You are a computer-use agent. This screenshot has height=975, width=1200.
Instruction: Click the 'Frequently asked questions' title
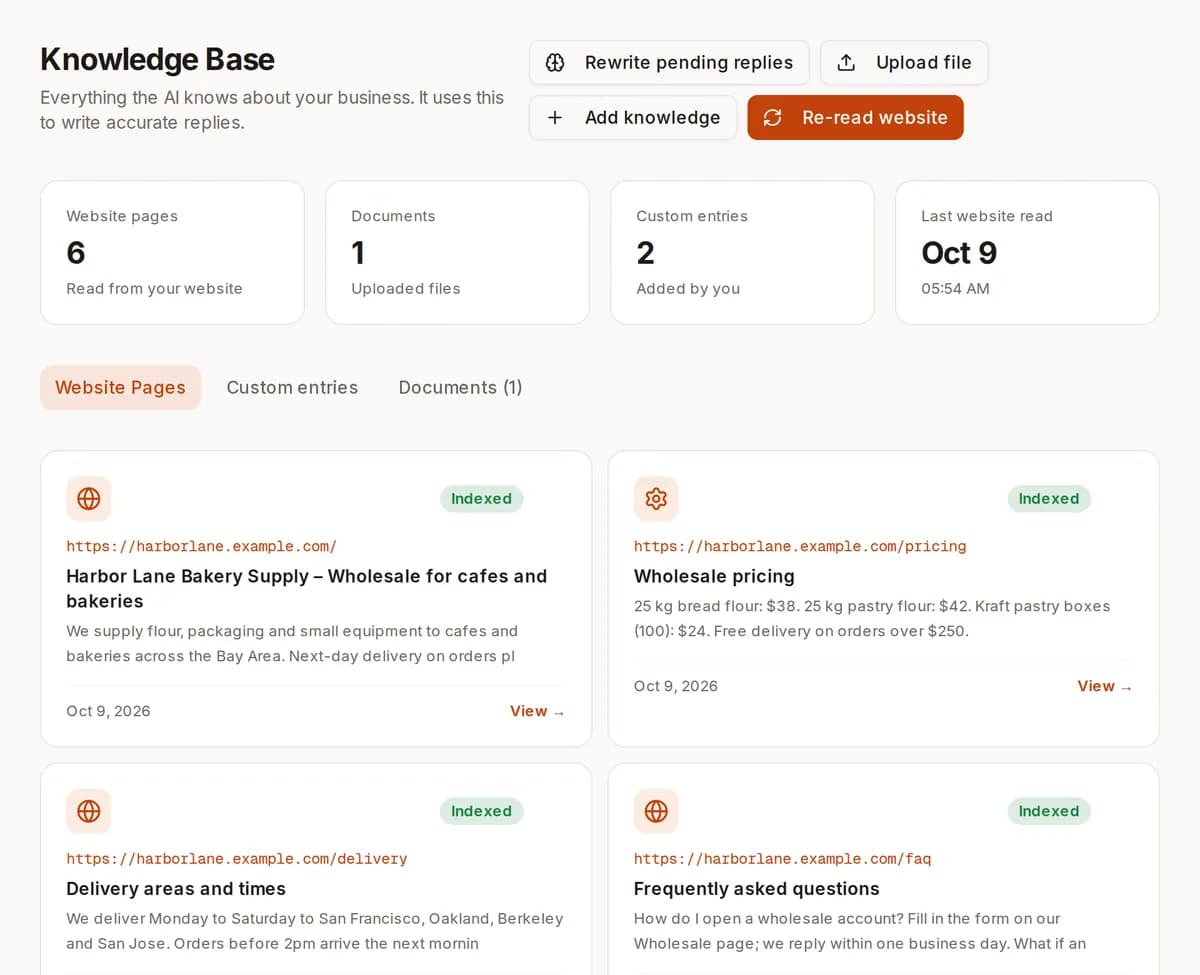757,889
